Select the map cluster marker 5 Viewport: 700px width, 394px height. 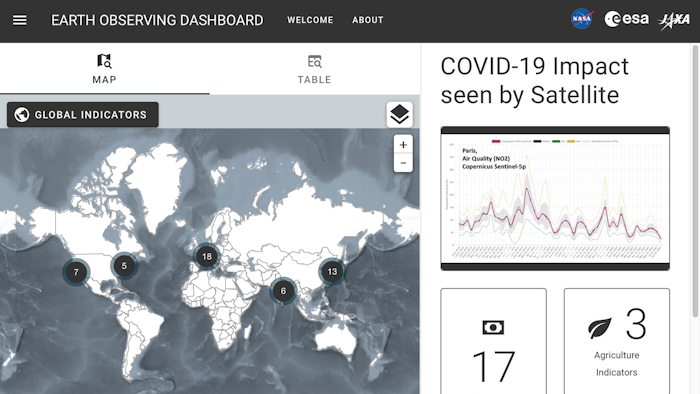[x=124, y=266]
